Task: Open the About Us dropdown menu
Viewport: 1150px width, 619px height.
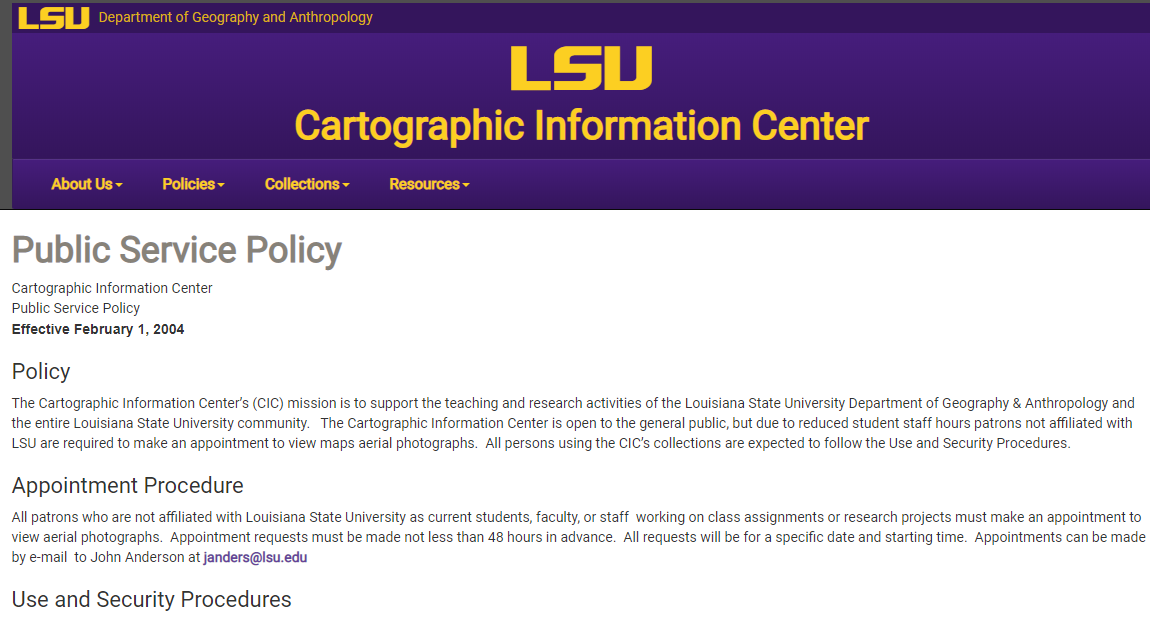Action: (x=87, y=184)
